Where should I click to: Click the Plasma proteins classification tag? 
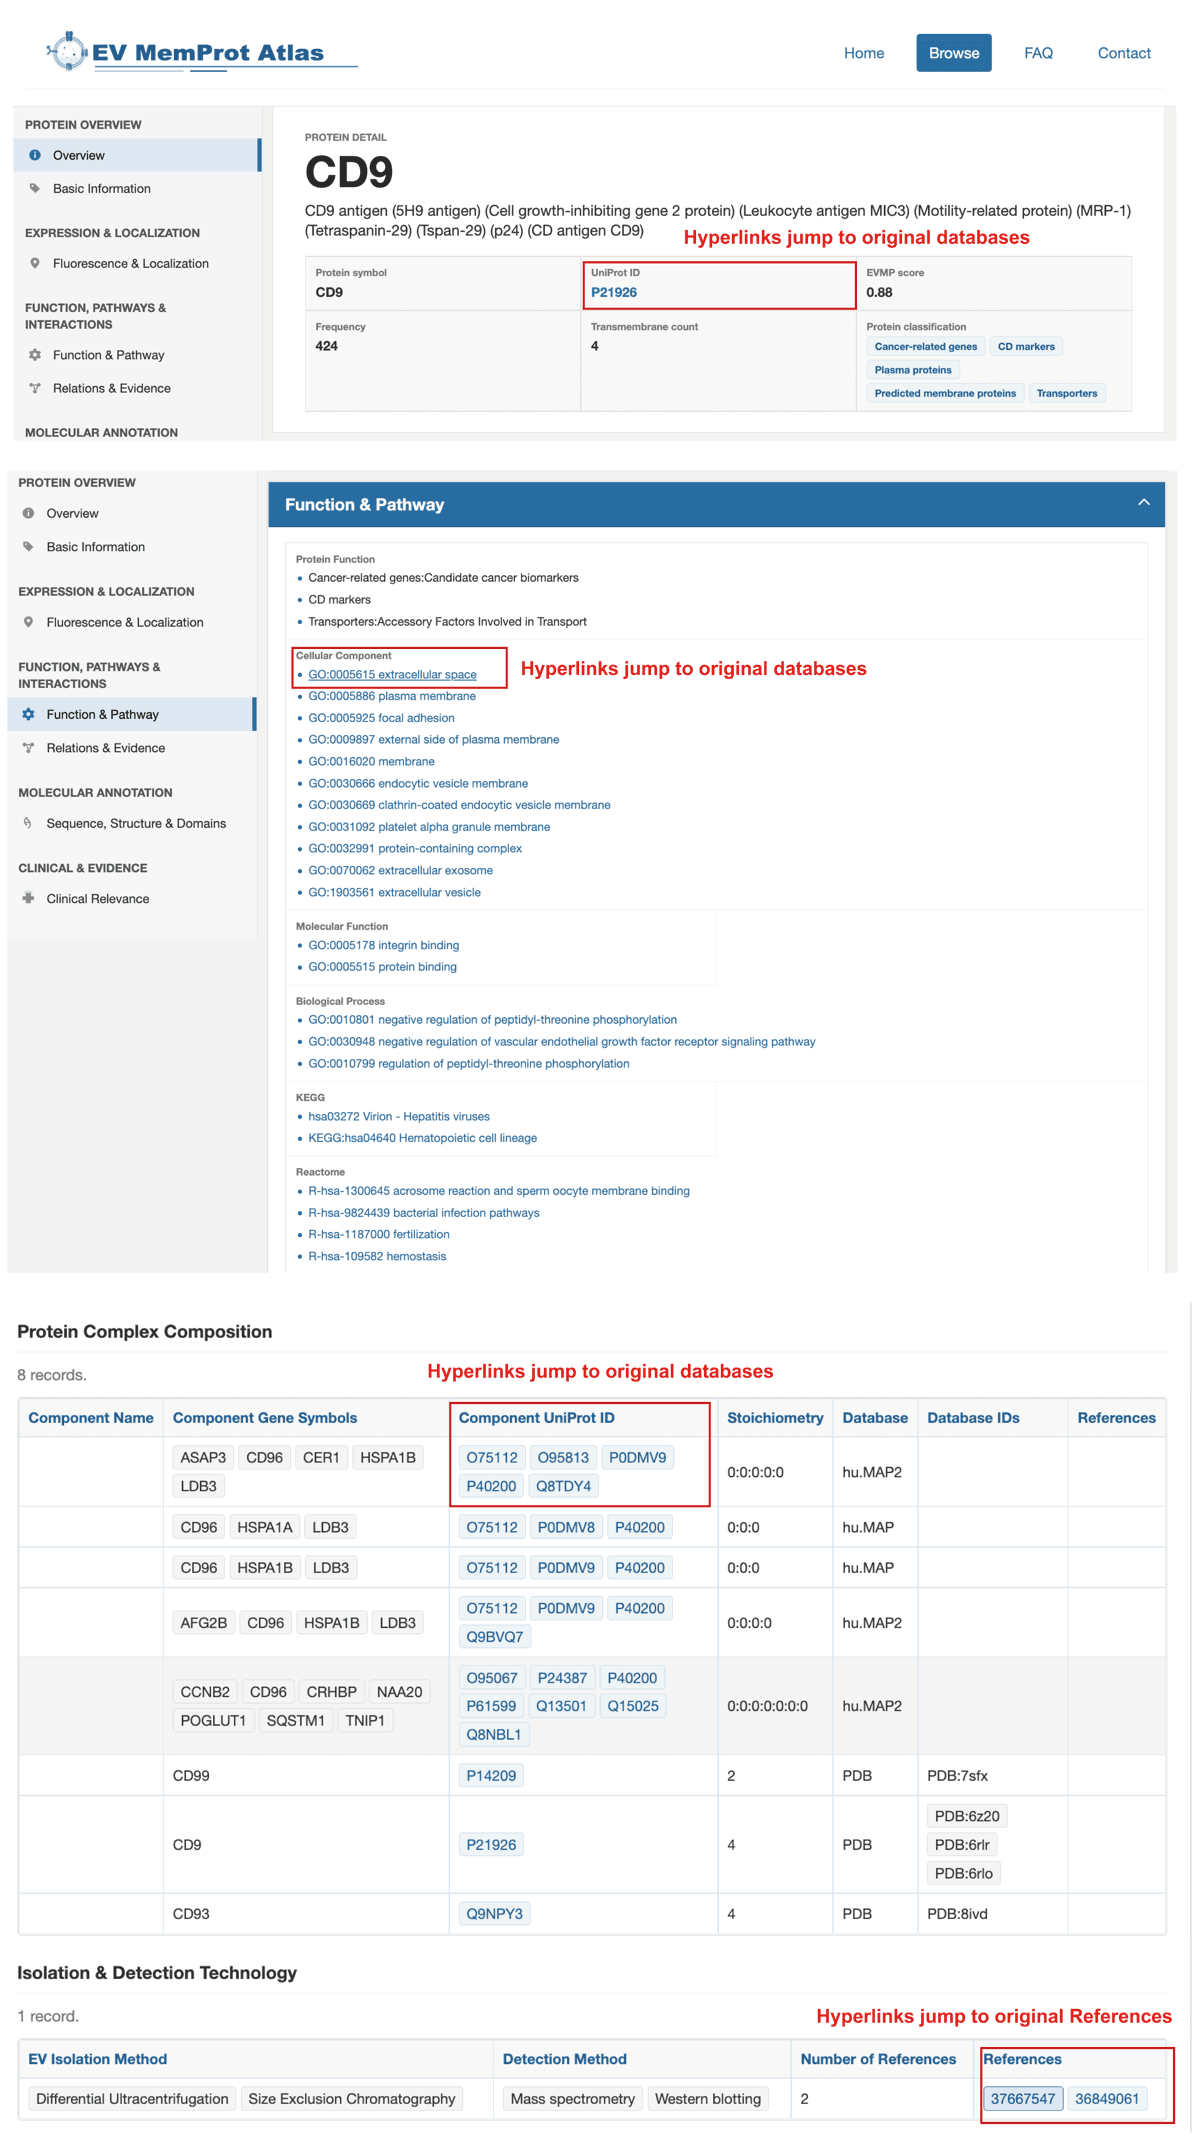point(913,369)
